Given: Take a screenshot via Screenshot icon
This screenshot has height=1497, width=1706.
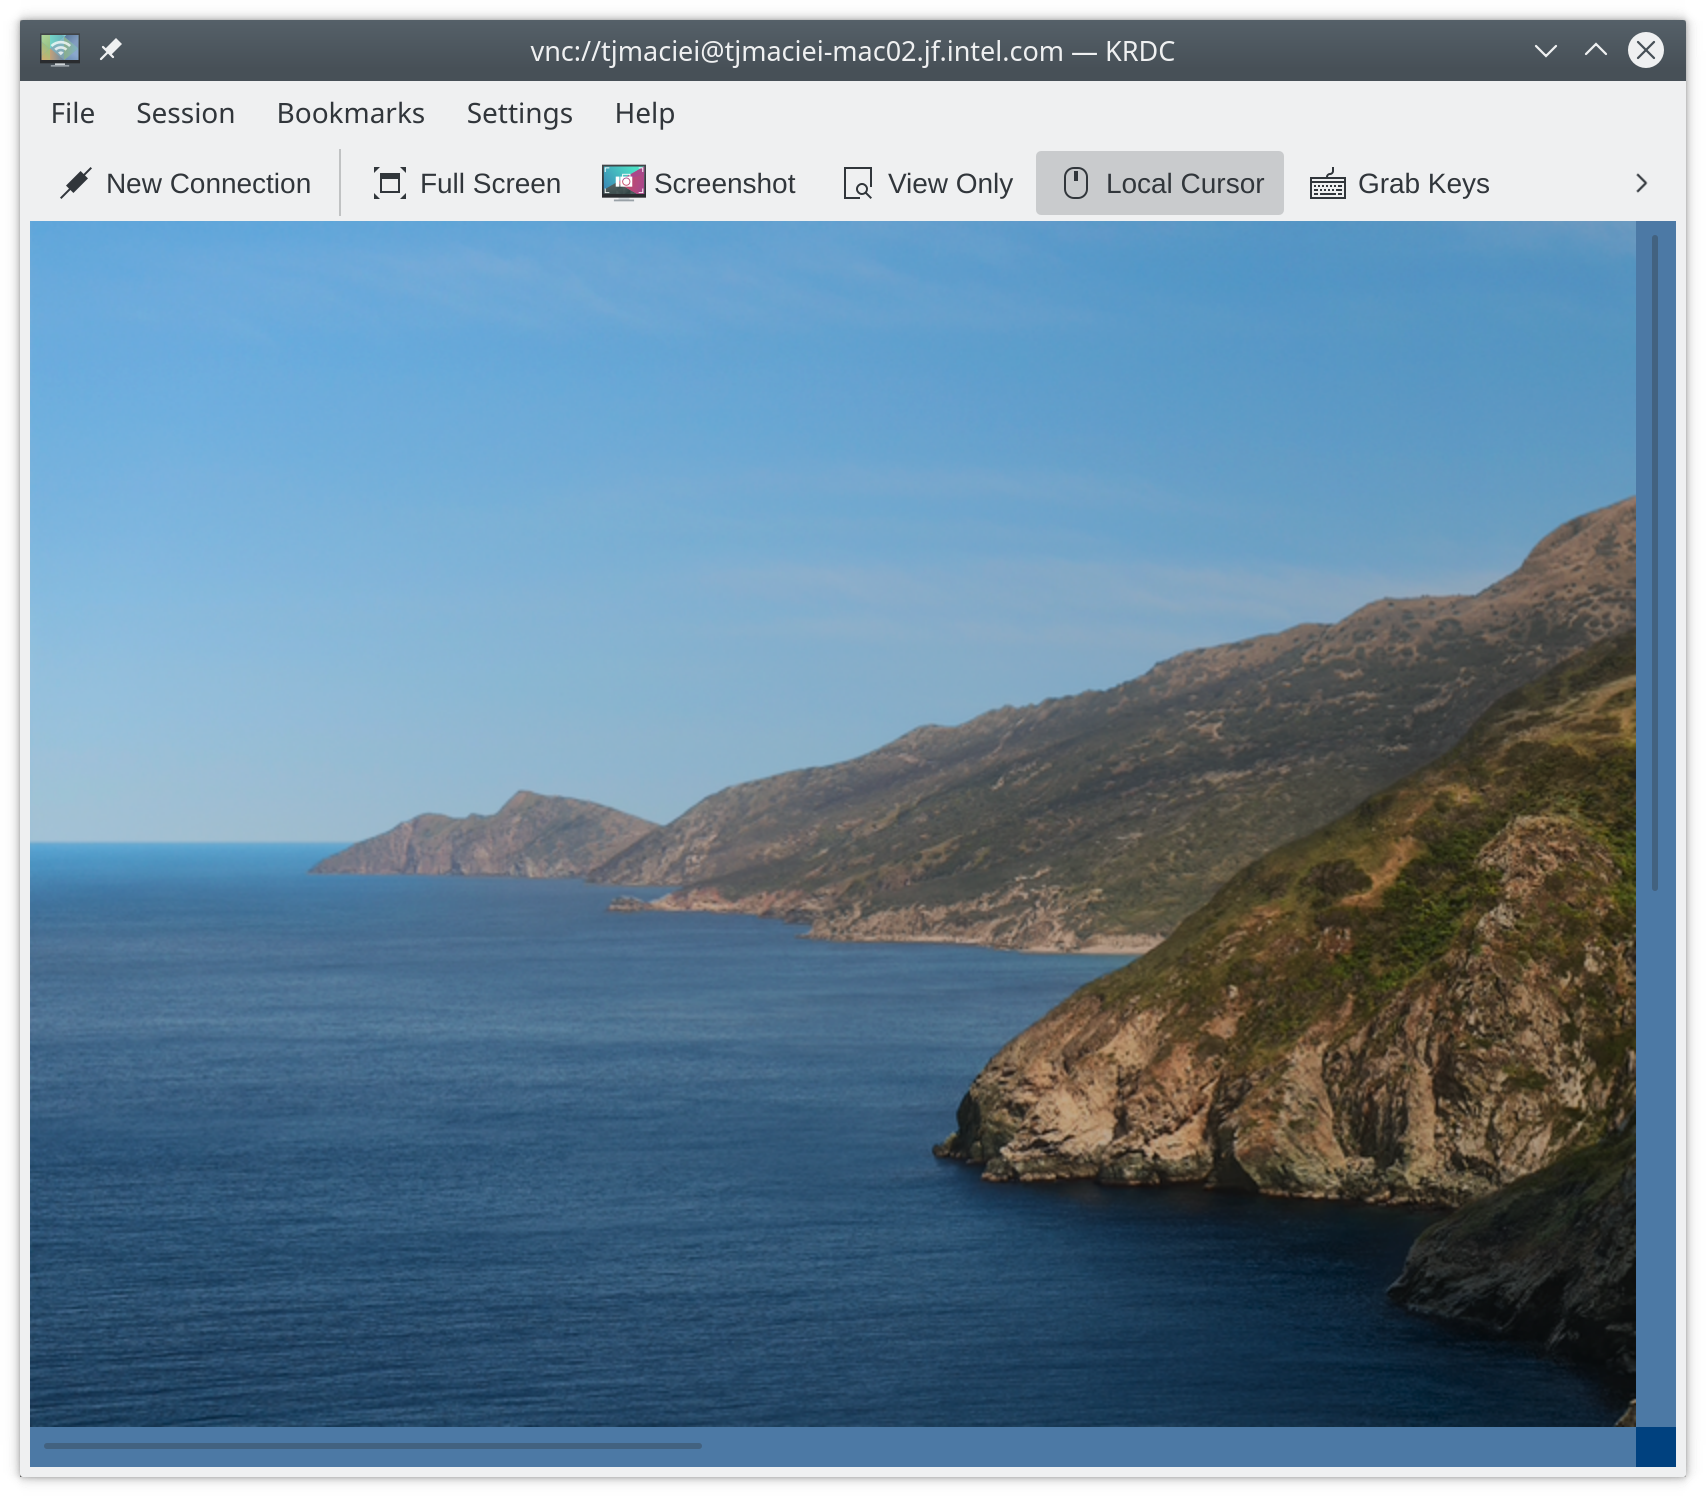Looking at the screenshot, I should tap(623, 183).
